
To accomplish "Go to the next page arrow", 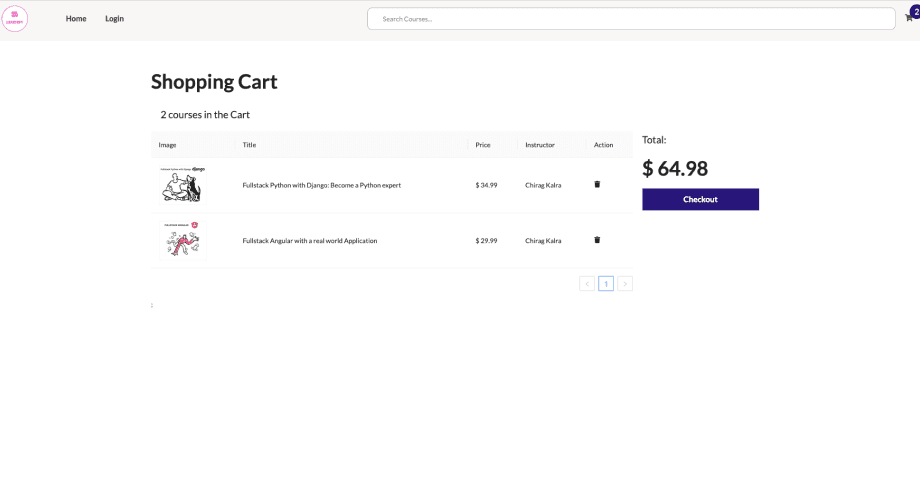I will (x=625, y=283).
